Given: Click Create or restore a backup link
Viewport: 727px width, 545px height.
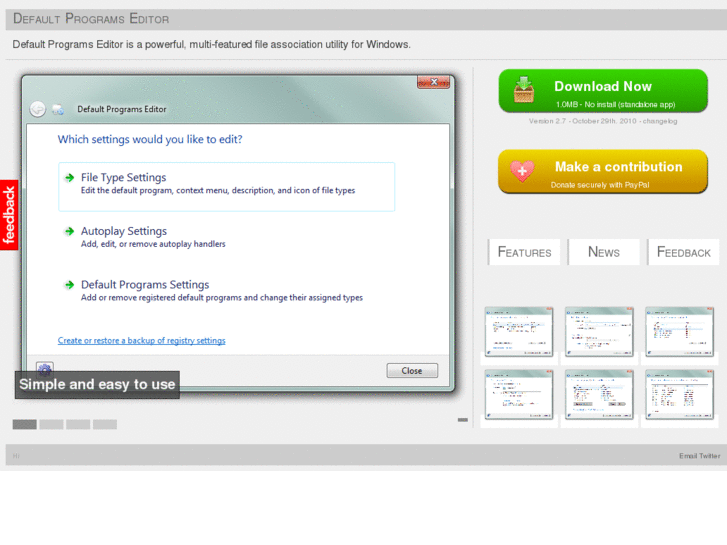Looking at the screenshot, I should [x=141, y=340].
